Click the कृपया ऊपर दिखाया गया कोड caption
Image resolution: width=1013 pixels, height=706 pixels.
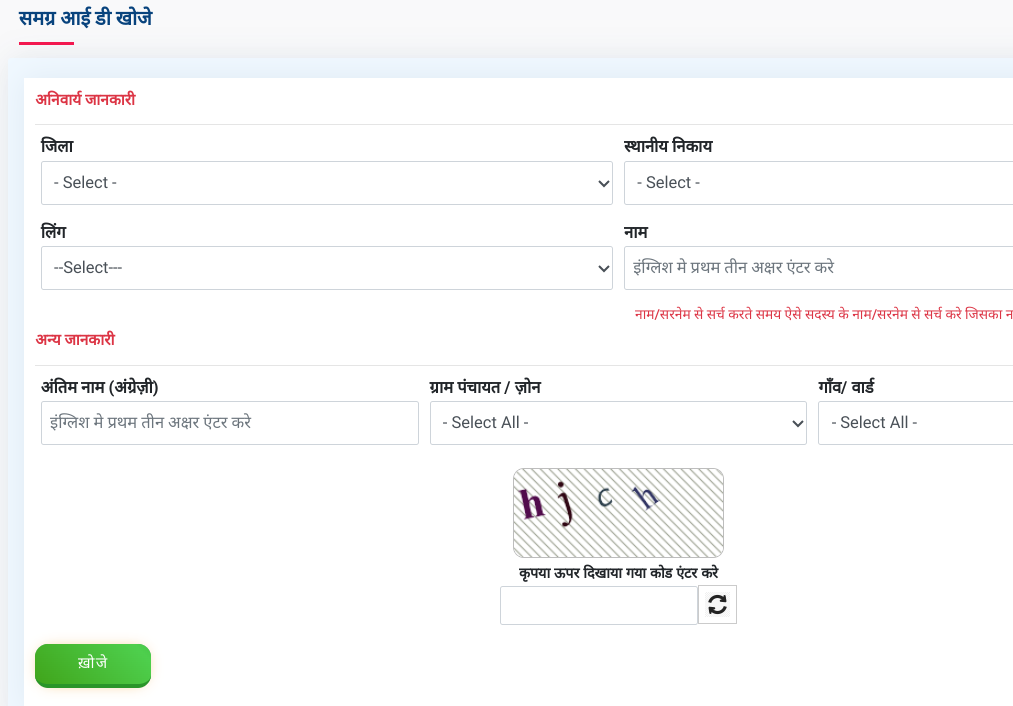point(618,572)
